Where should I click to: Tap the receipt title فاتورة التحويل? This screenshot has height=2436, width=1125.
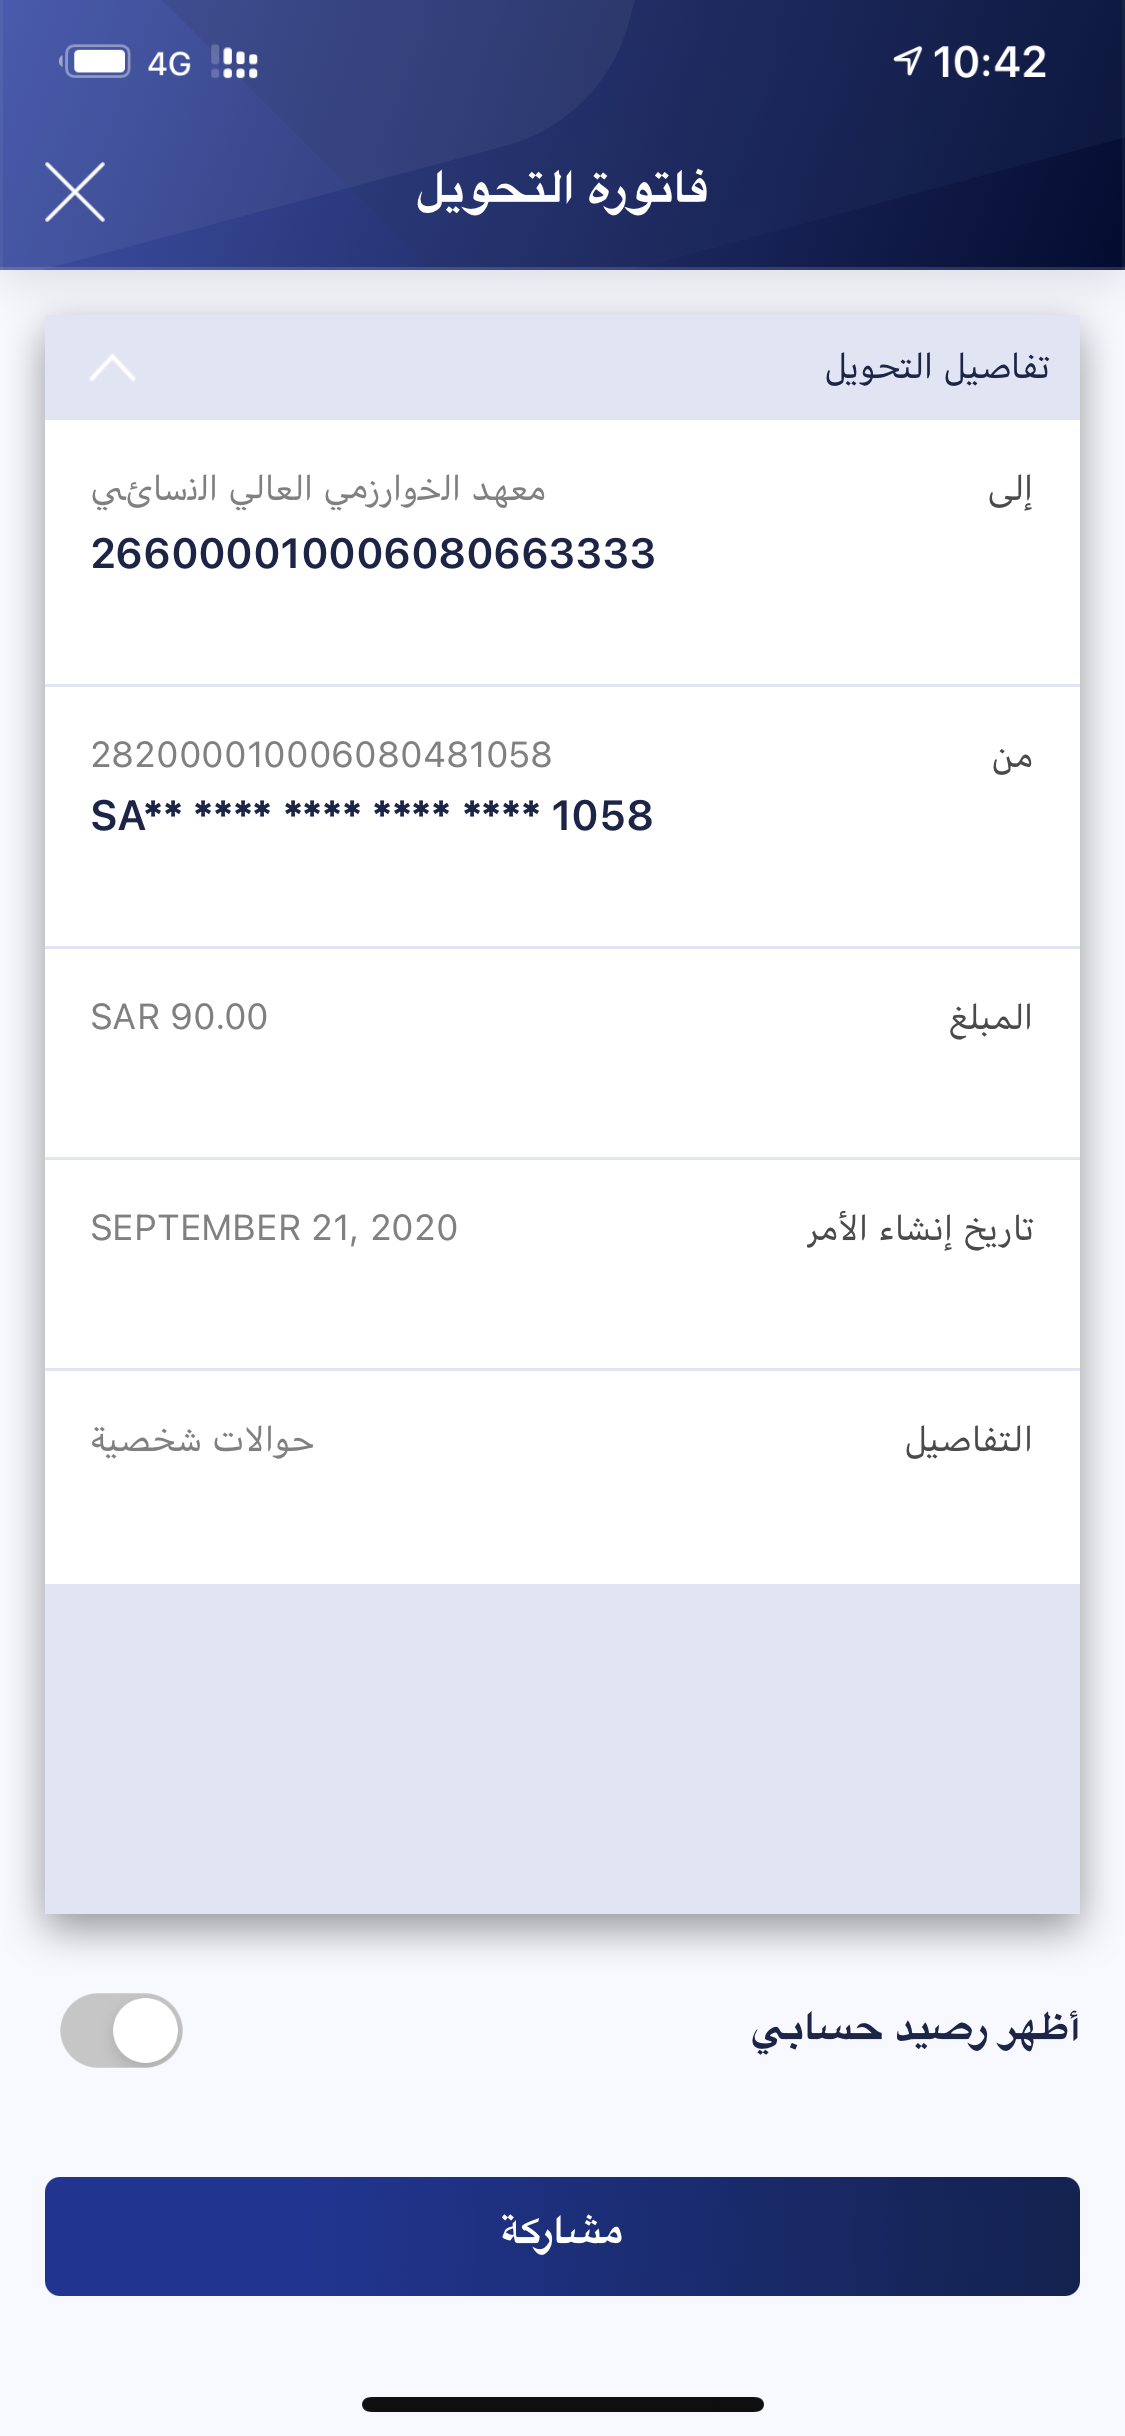pyautogui.click(x=562, y=190)
